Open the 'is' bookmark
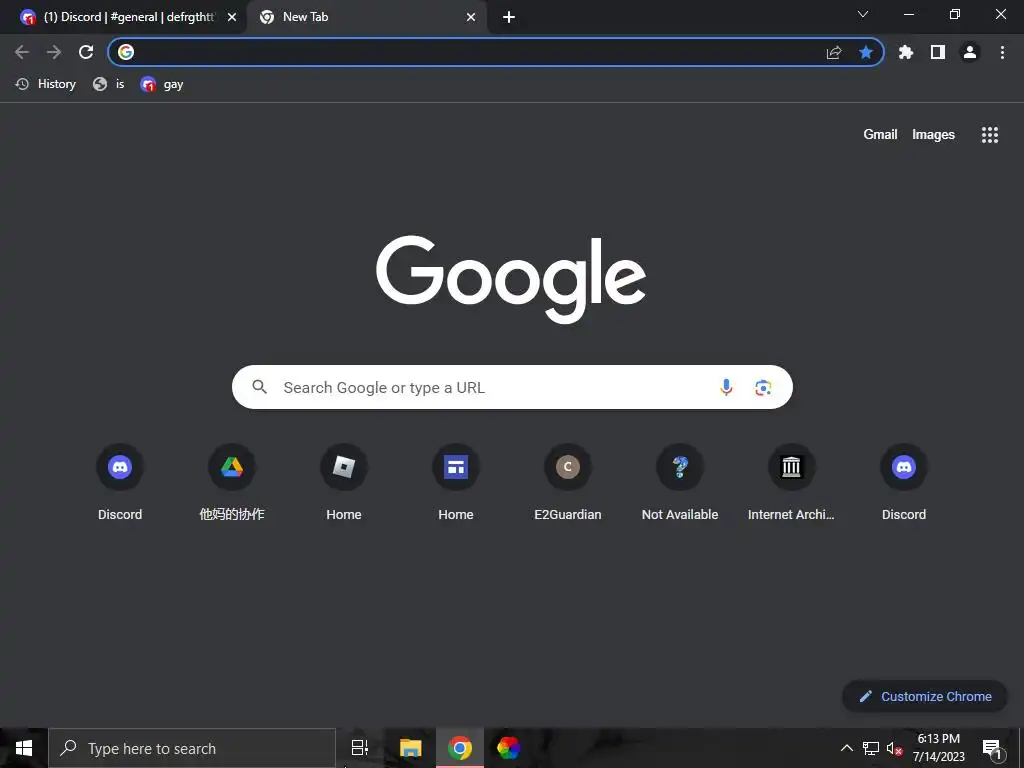Image resolution: width=1024 pixels, height=768 pixels. tap(108, 84)
